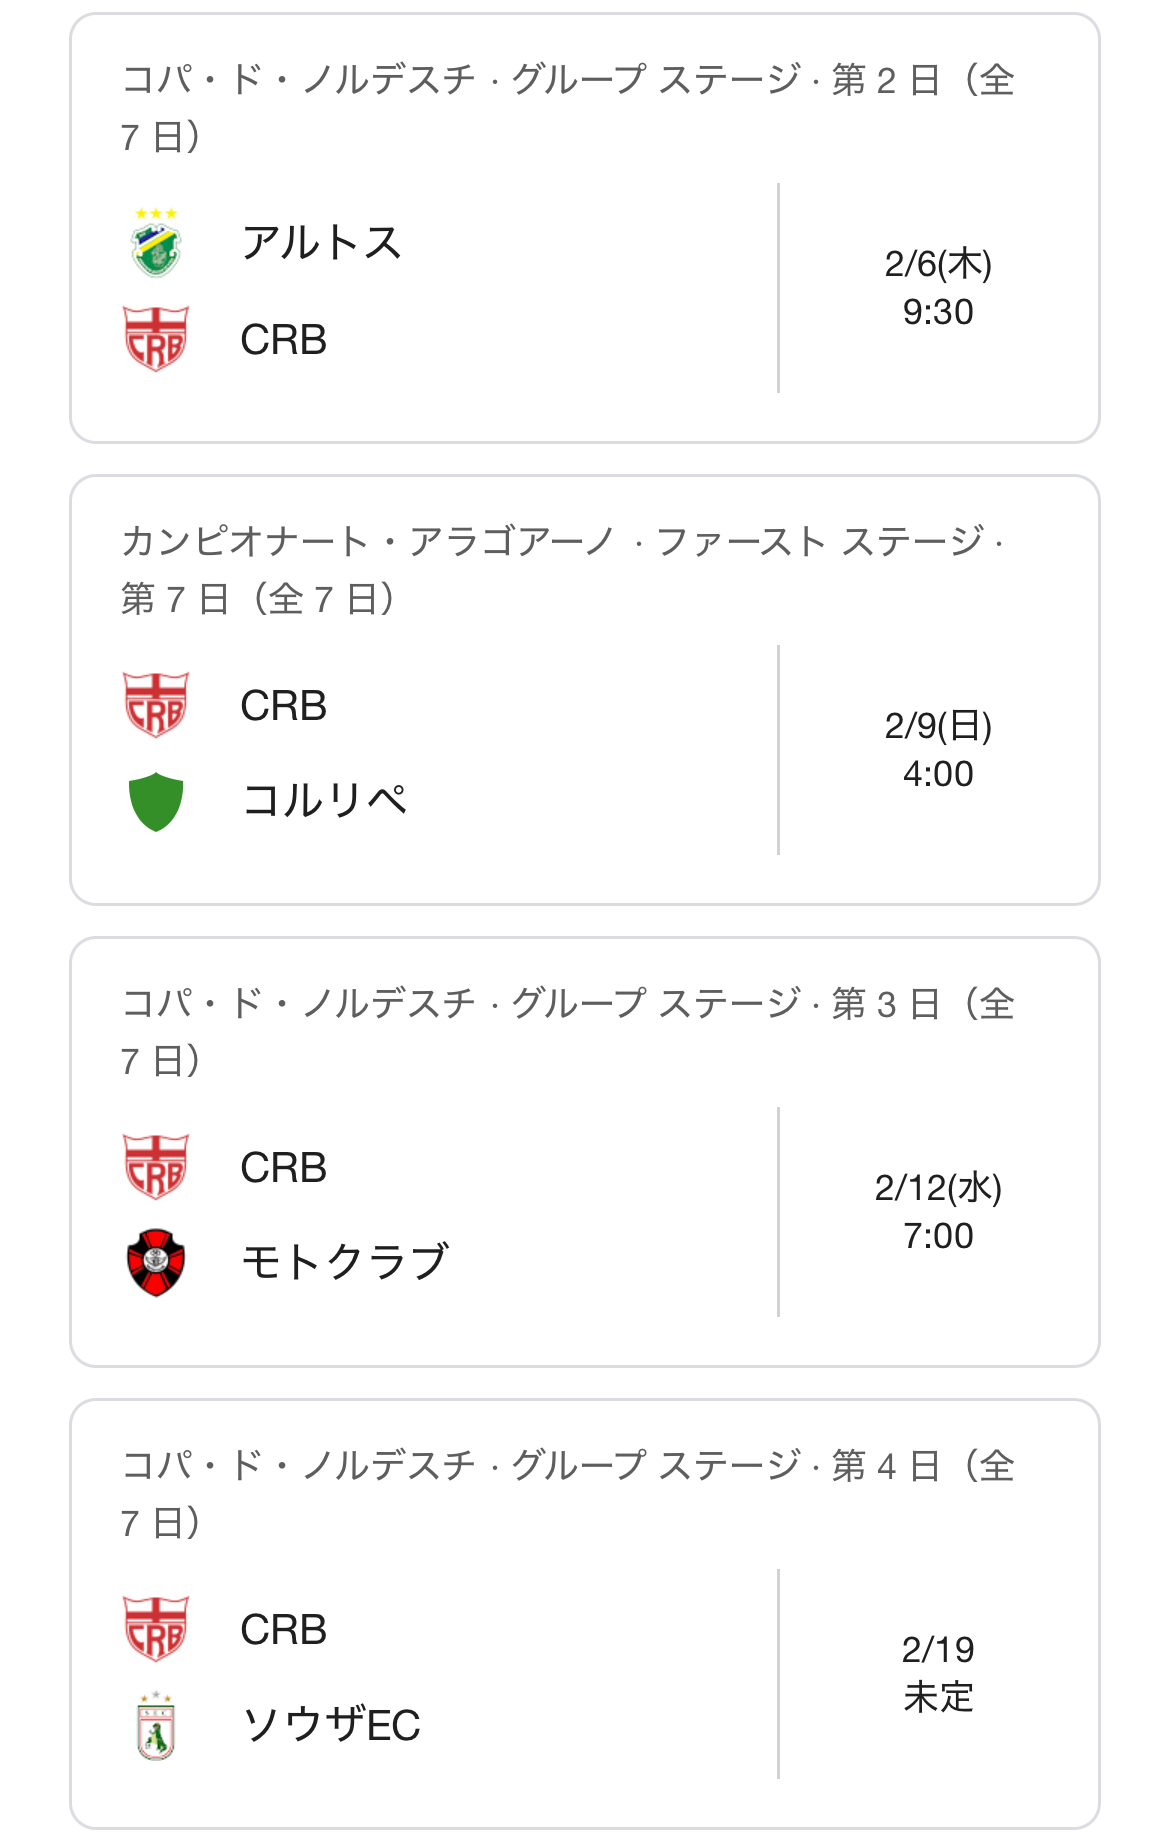Open the アルトス team name link
Screen dimensions: 1170x1840
(x=322, y=243)
